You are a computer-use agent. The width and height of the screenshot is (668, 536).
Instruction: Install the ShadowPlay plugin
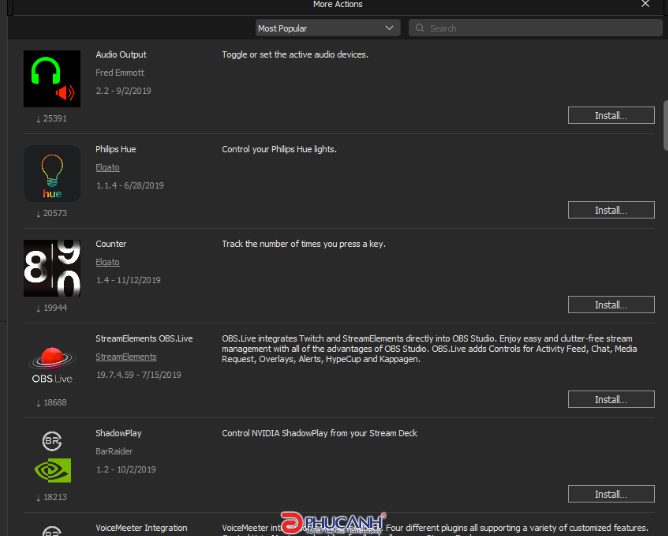pyautogui.click(x=611, y=494)
